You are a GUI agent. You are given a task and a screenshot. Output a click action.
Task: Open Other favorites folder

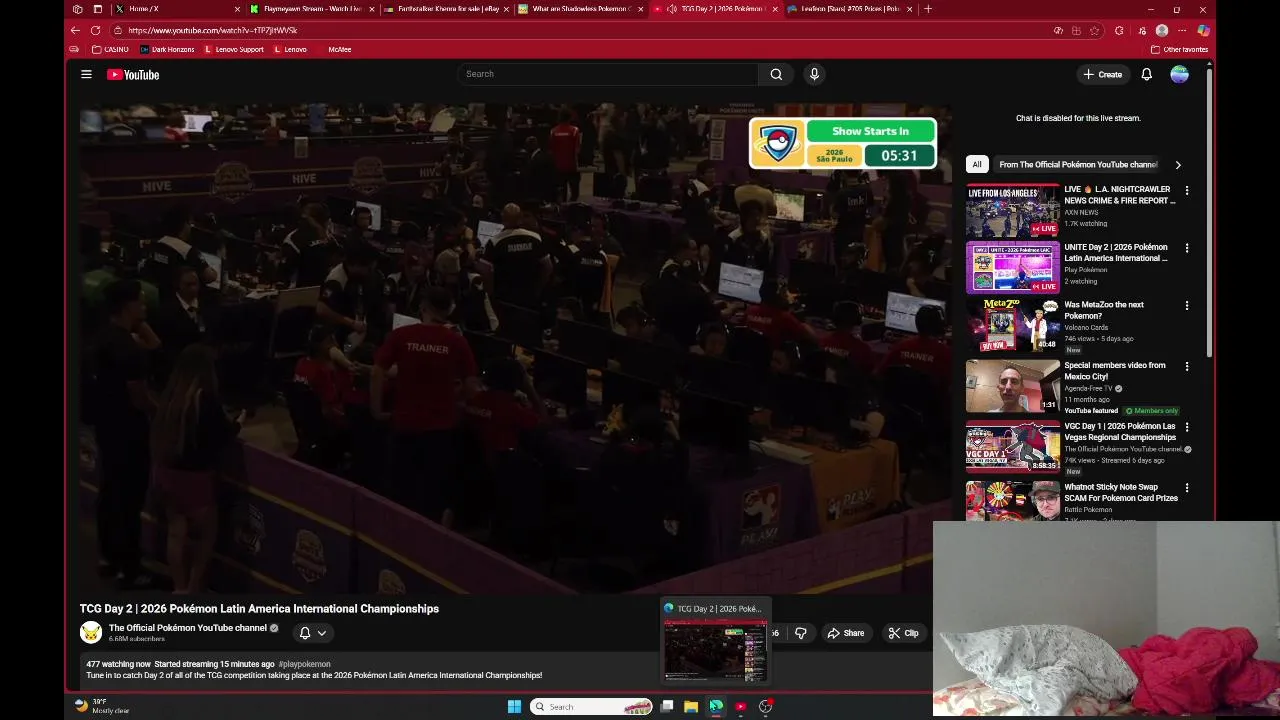point(1180,49)
